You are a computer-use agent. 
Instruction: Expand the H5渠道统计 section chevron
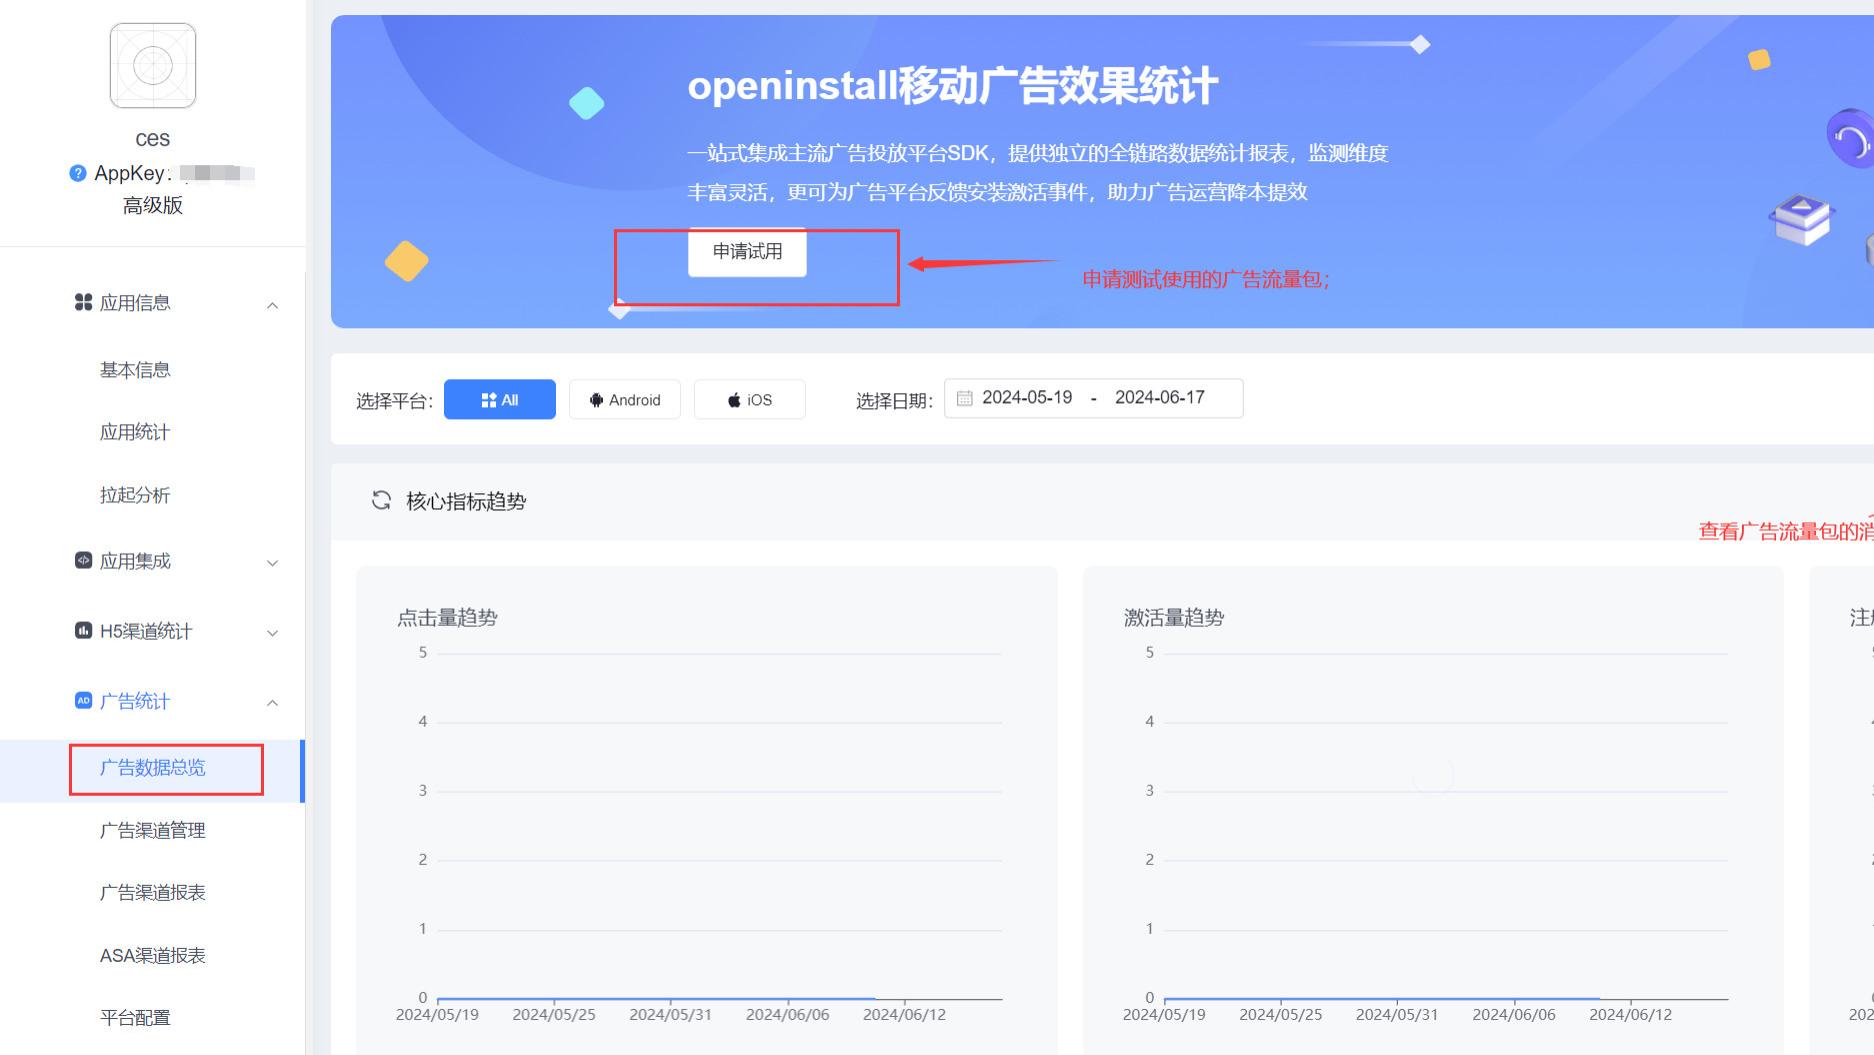point(272,633)
